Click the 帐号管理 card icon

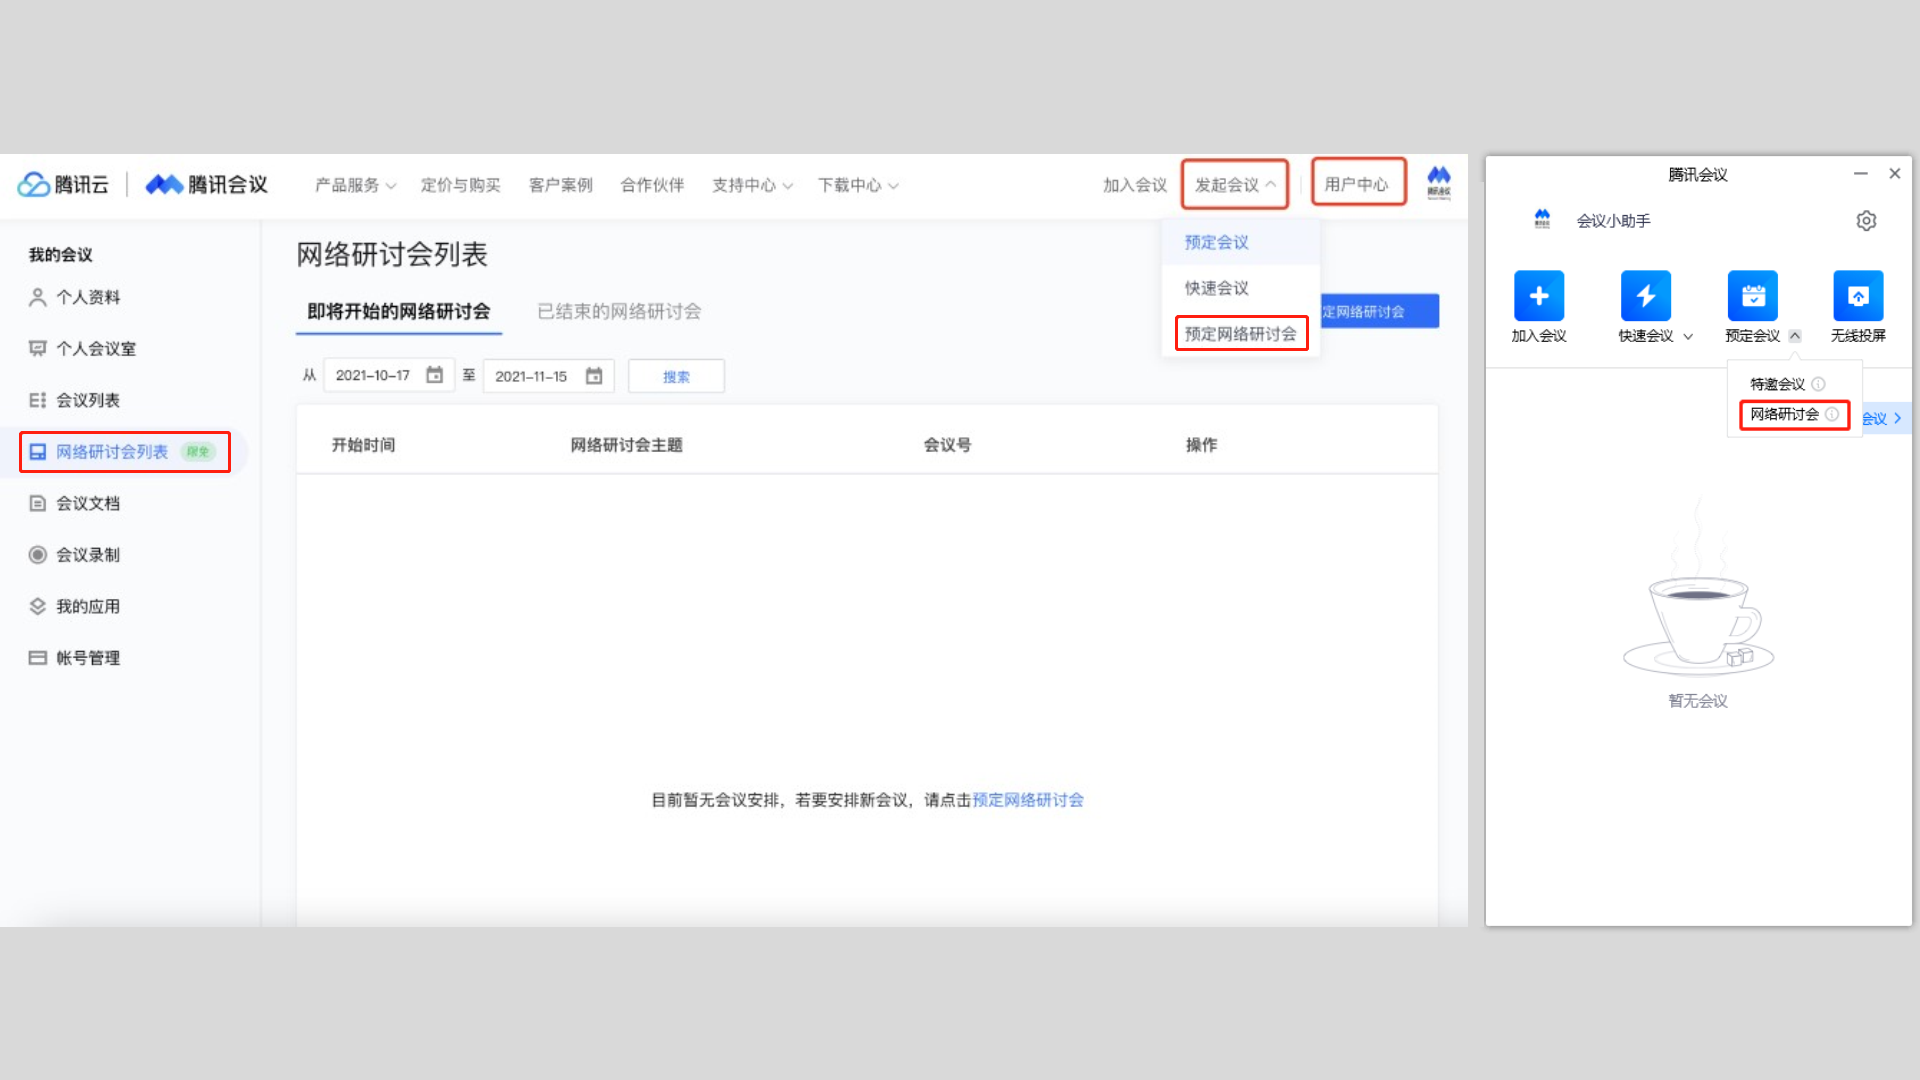point(38,658)
